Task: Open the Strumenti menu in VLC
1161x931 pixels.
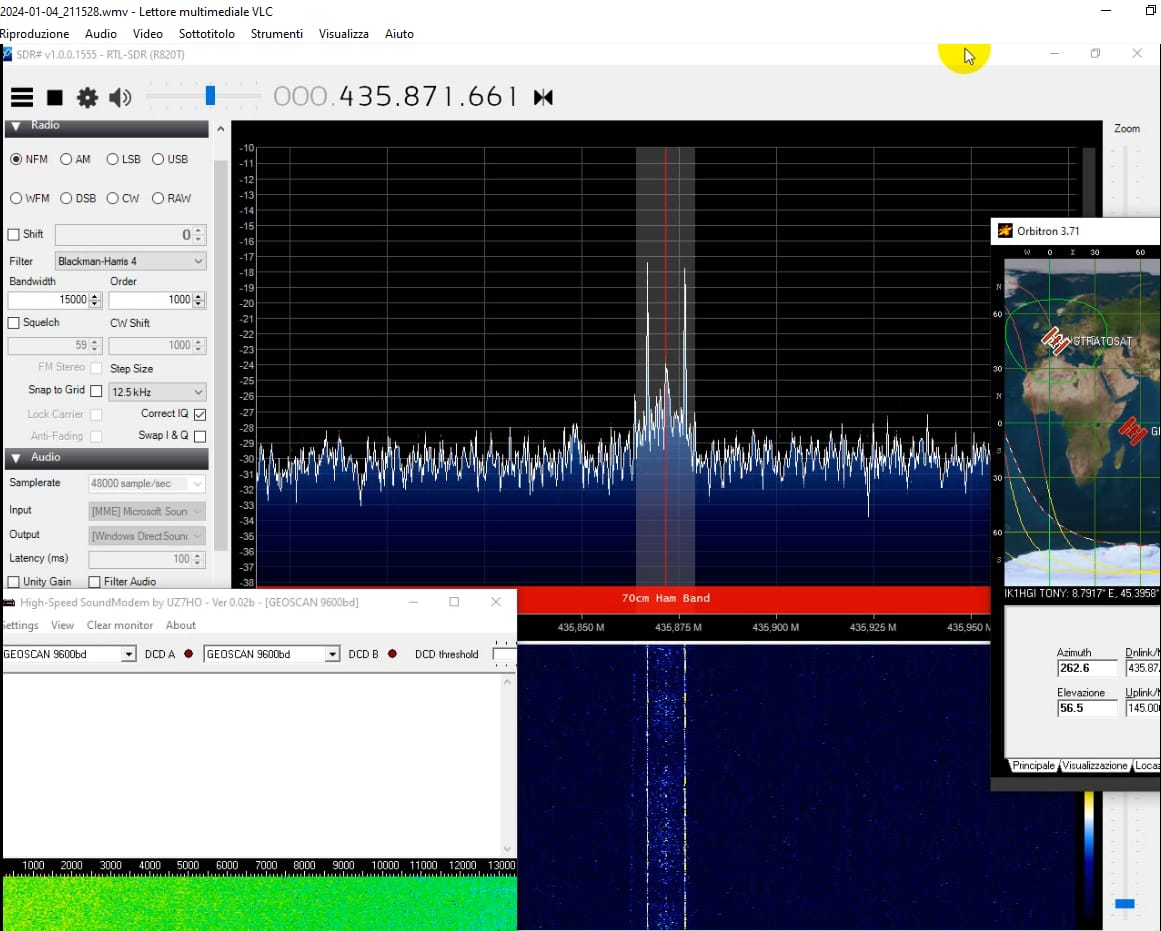Action: click(276, 33)
